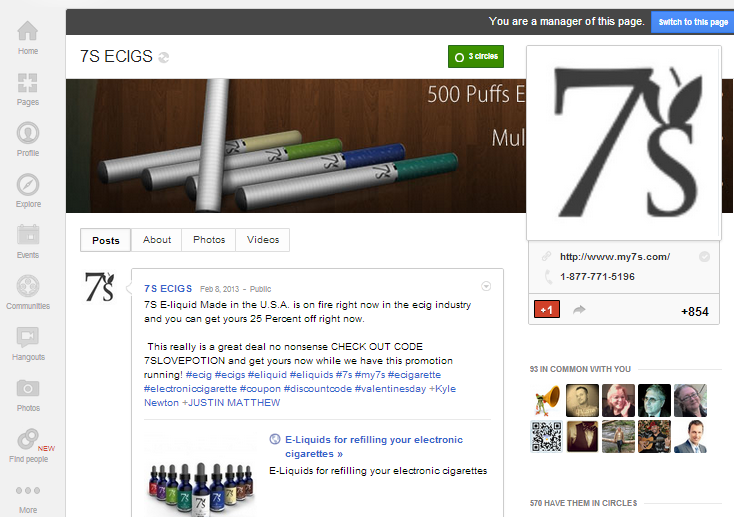The image size is (734, 517).
Task: Click the 3 circles button
Action: [x=476, y=57]
